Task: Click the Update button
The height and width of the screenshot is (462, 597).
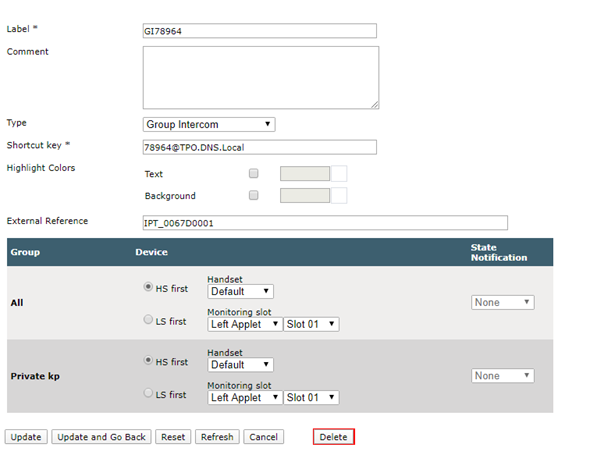Action: coord(26,437)
